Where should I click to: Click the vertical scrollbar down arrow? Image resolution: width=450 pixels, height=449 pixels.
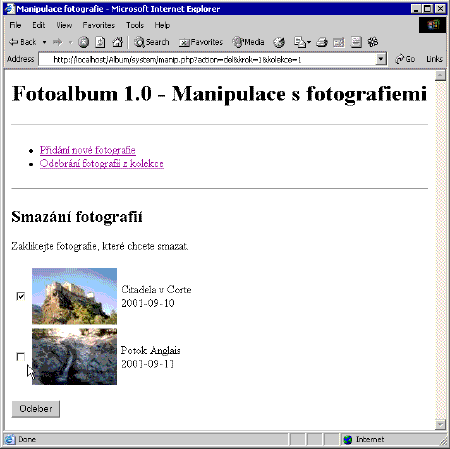click(440, 425)
